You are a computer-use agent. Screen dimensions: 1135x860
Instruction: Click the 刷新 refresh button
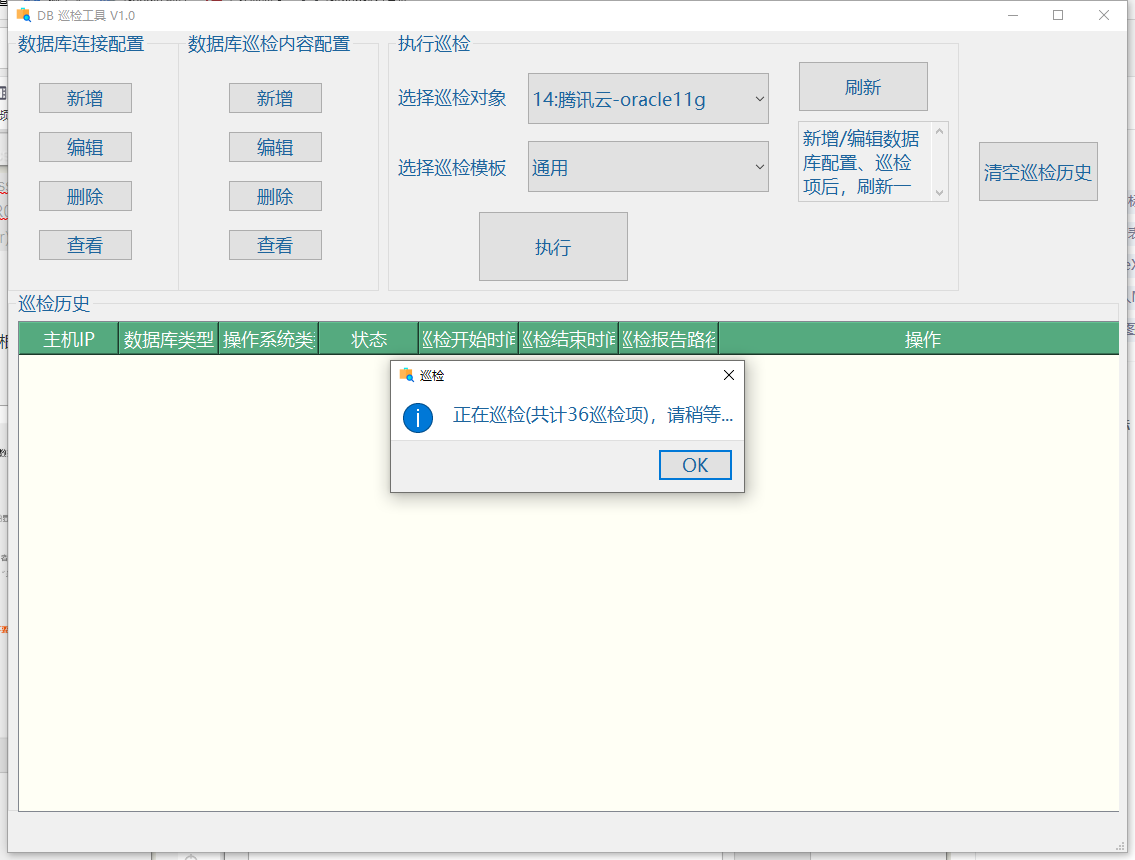click(863, 87)
